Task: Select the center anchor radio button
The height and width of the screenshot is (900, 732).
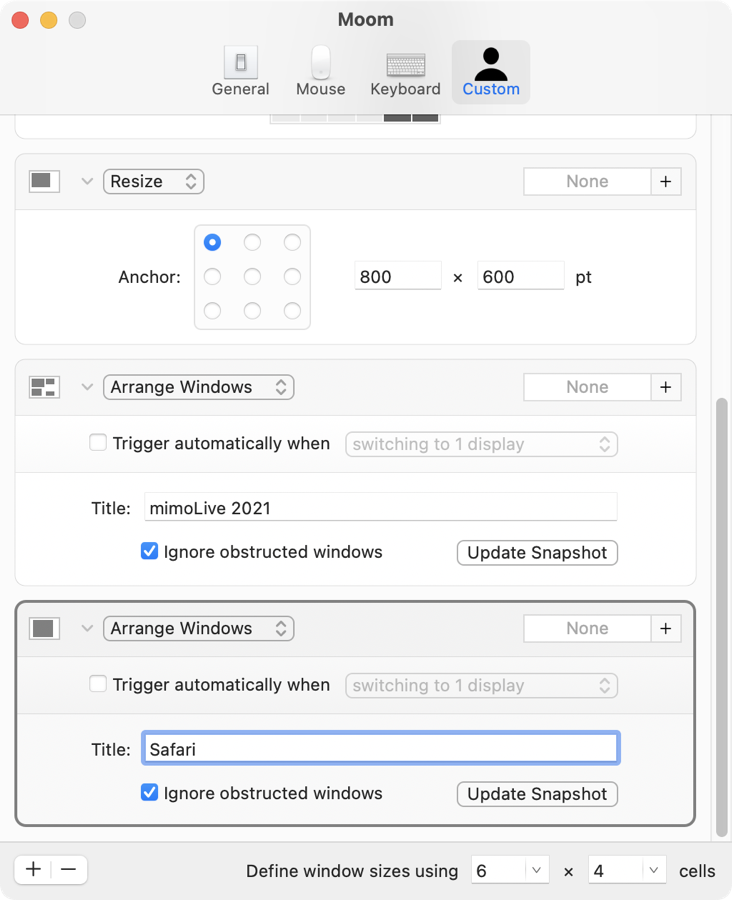Action: point(252,277)
